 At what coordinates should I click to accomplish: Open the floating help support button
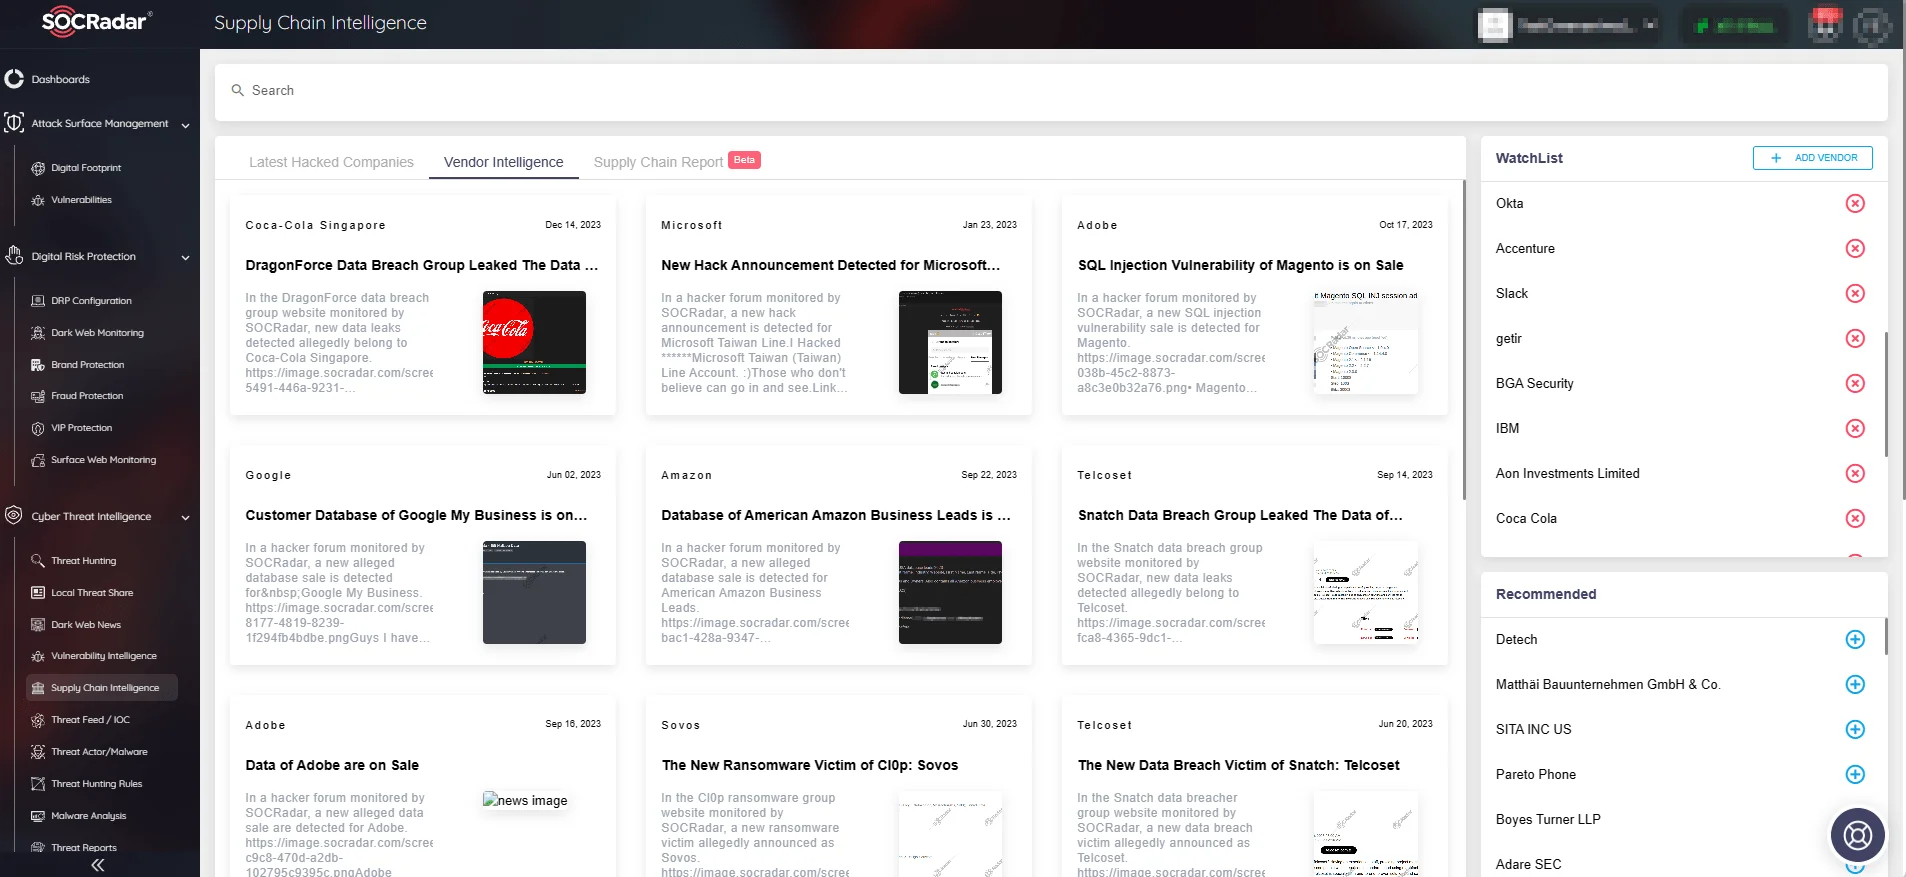click(x=1857, y=835)
